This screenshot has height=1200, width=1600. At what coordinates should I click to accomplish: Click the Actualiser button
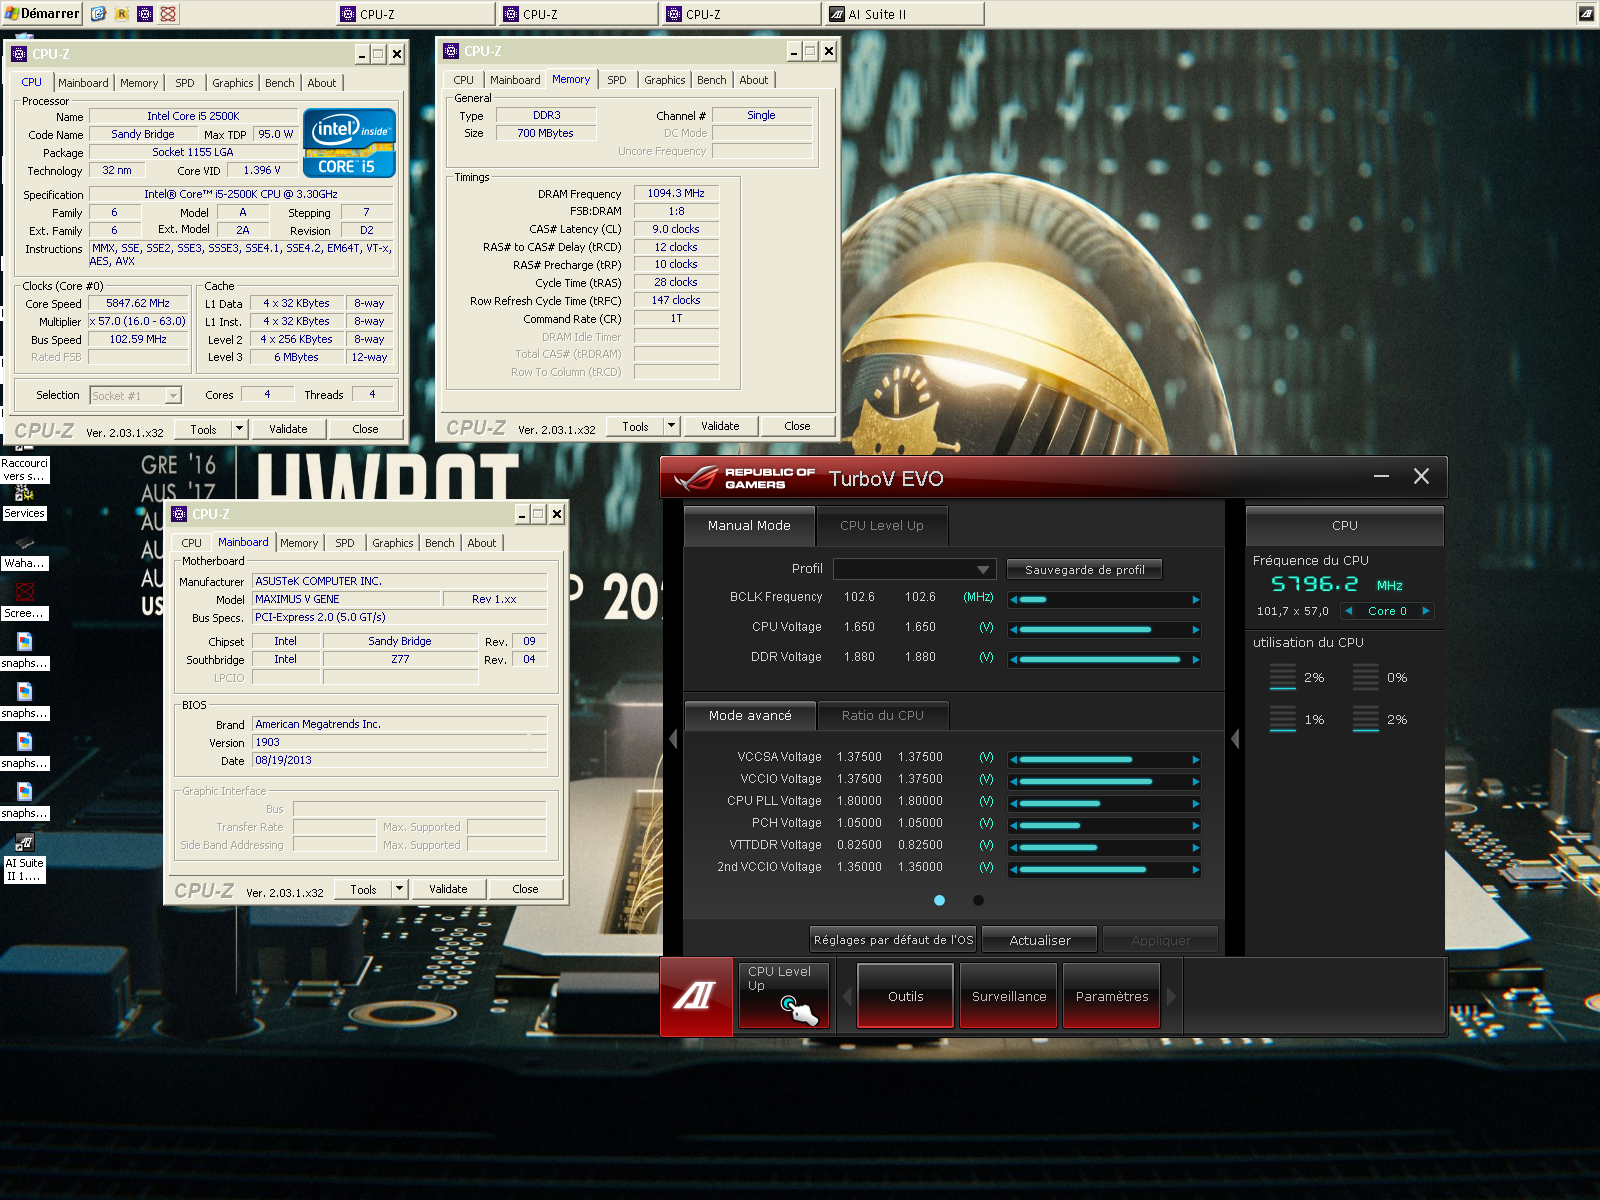pos(1040,940)
